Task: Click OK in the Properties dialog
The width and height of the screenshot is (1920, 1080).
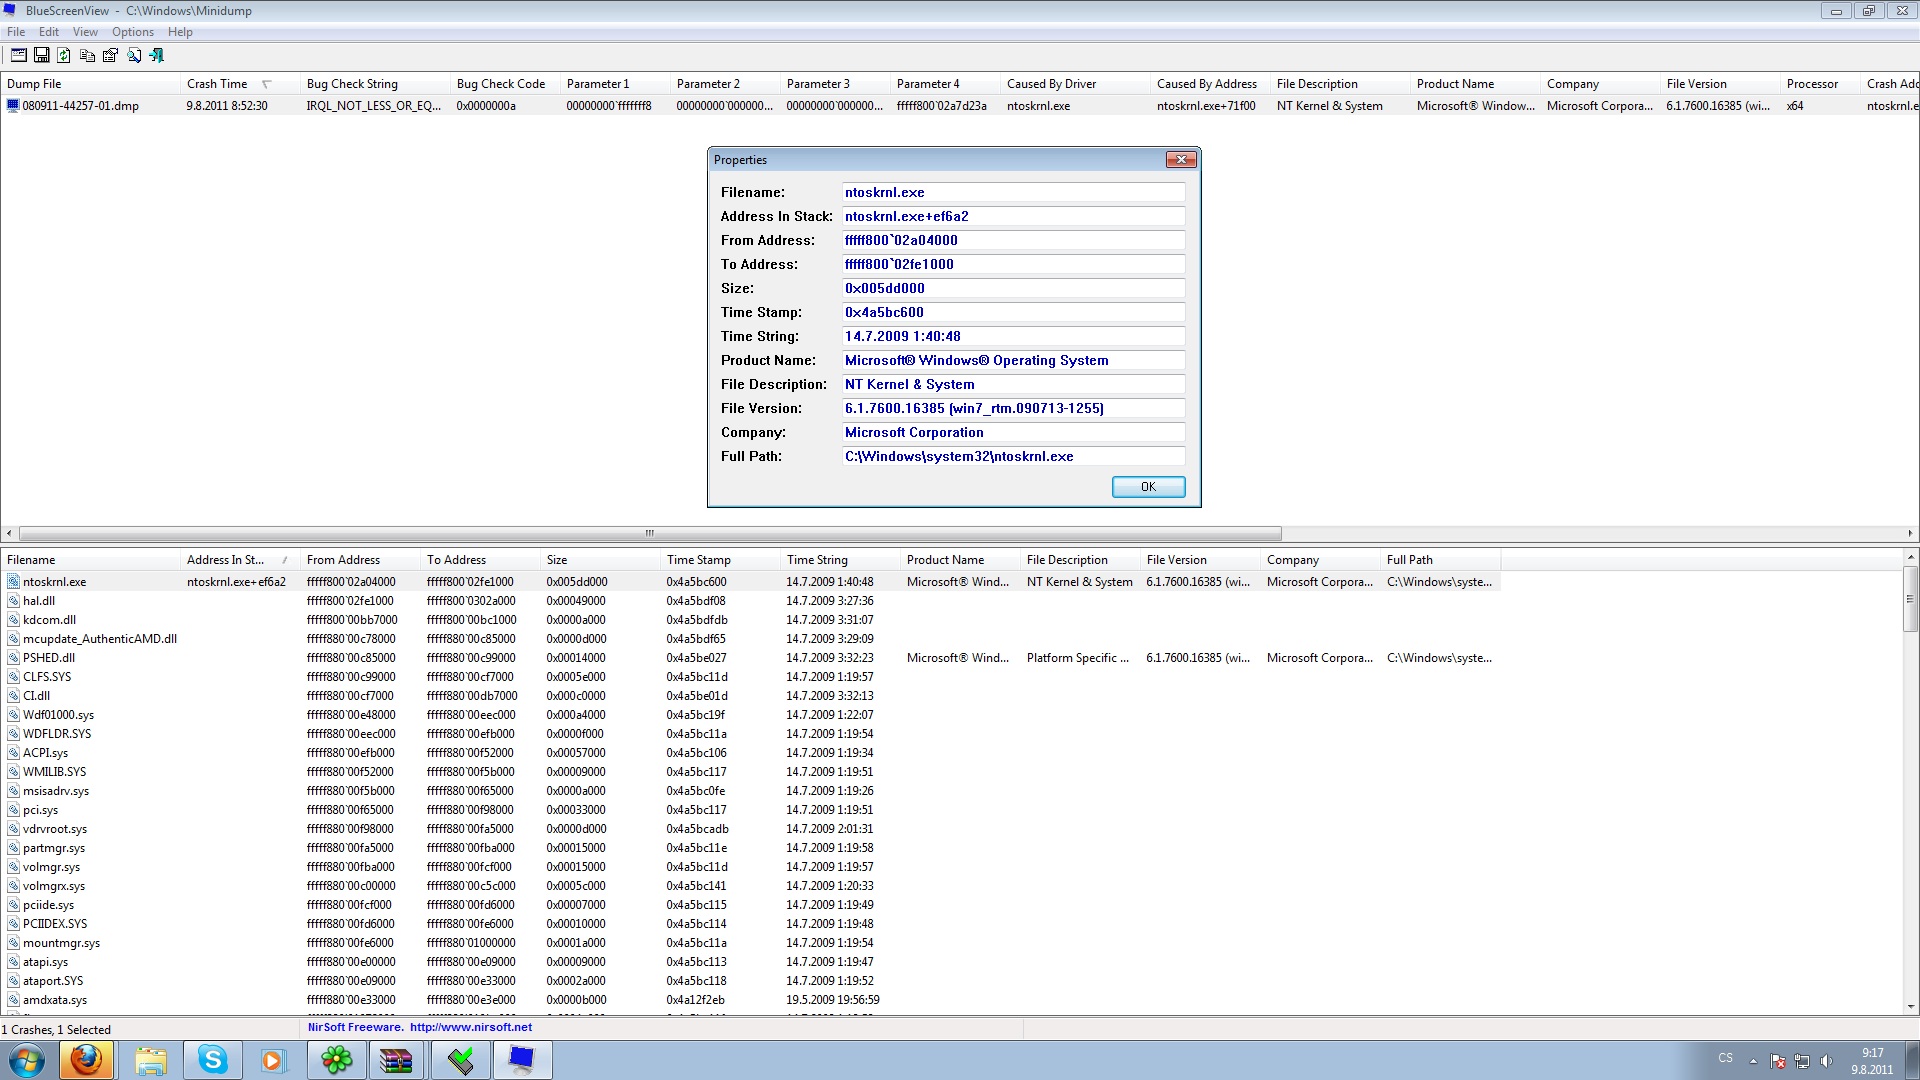Action: pyautogui.click(x=1148, y=487)
